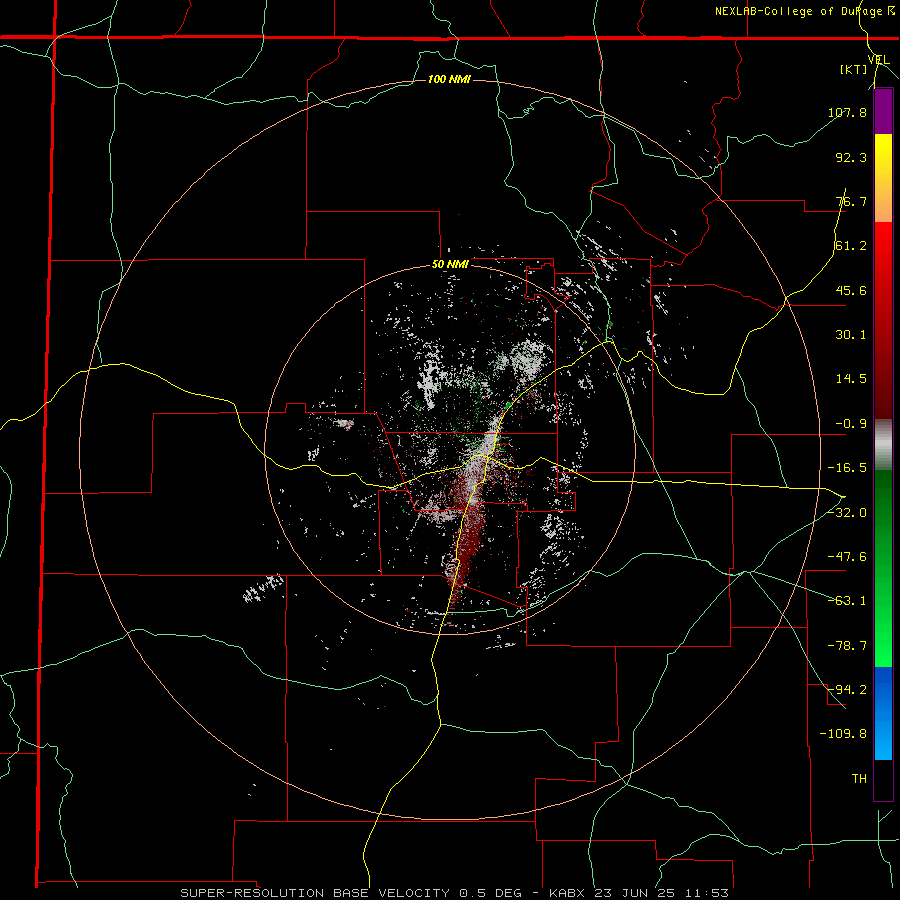Click the -63.1 velocity scale value

tap(847, 601)
